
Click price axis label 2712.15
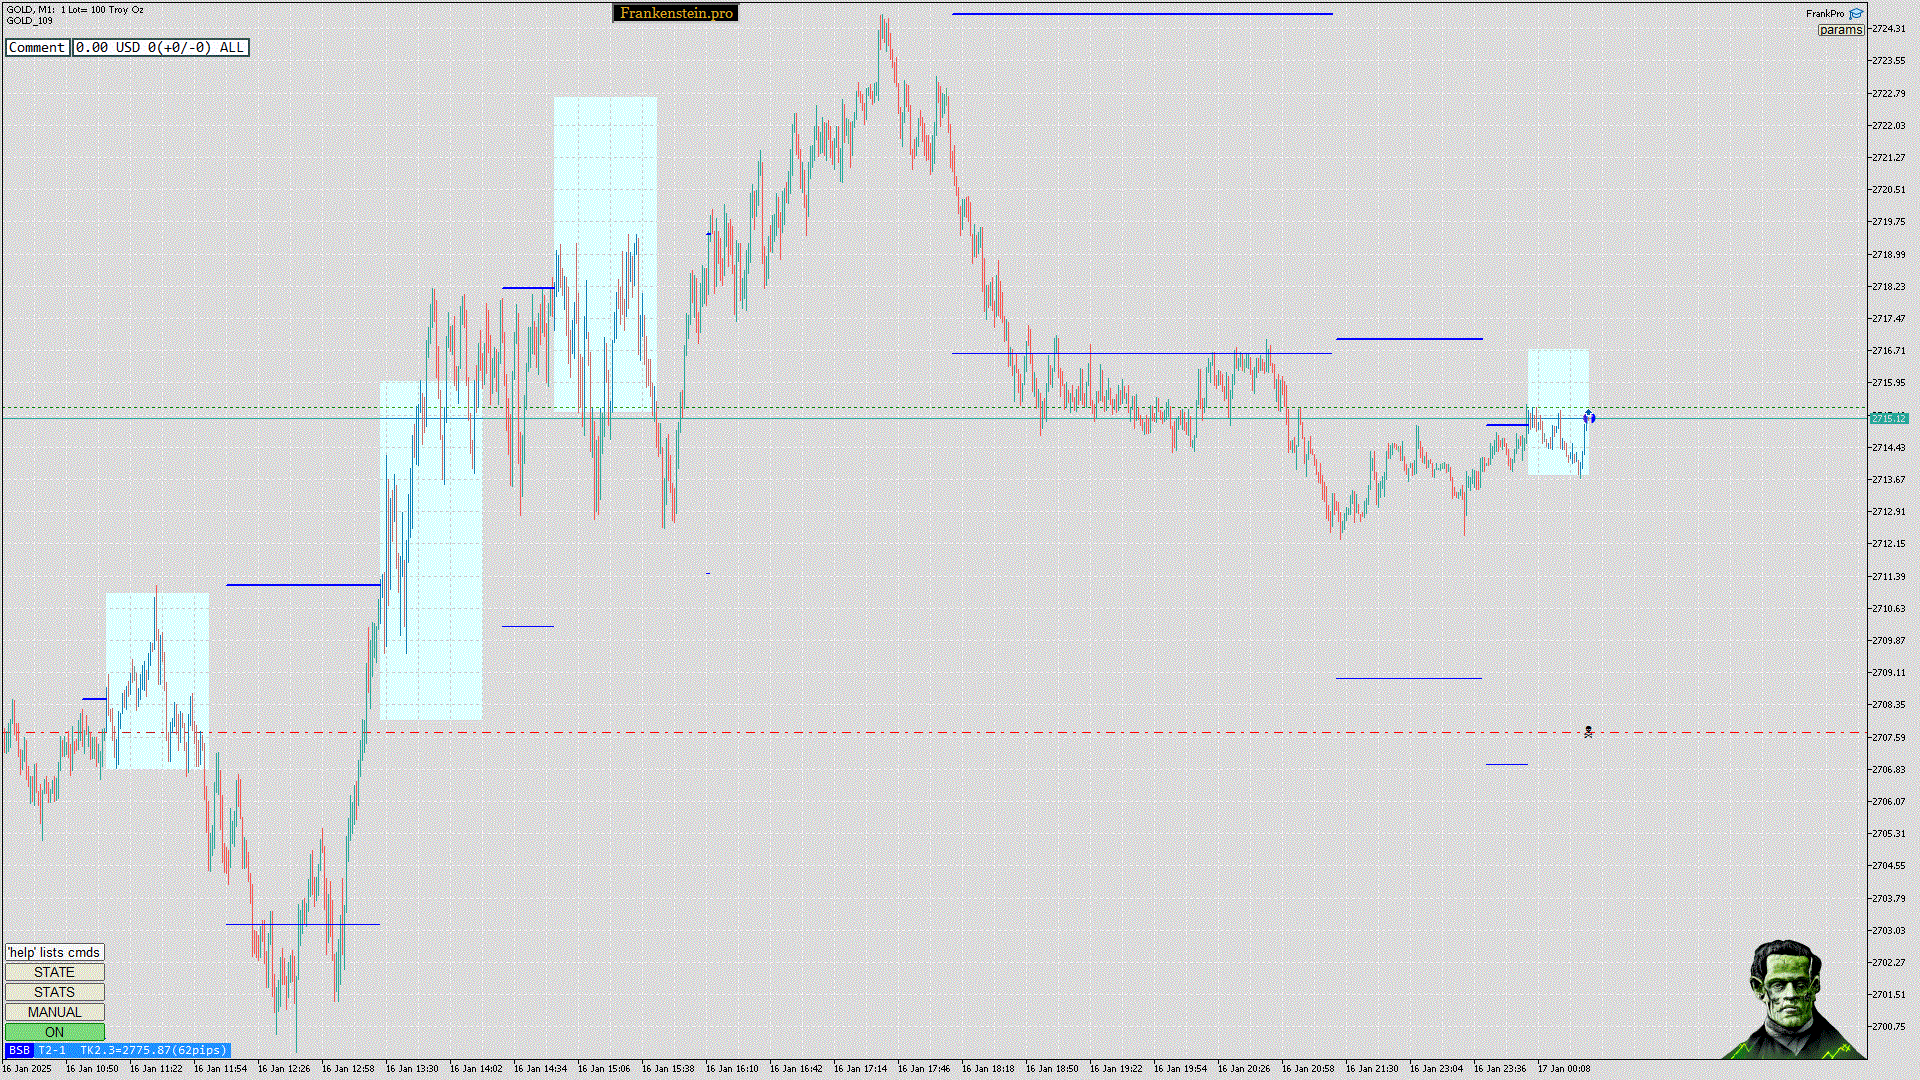[1889, 544]
